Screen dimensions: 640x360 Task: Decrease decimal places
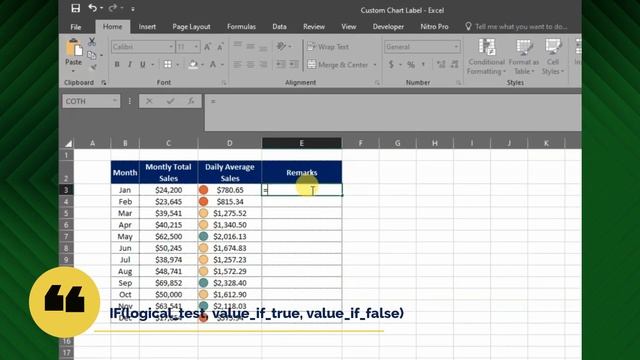tap(454, 64)
